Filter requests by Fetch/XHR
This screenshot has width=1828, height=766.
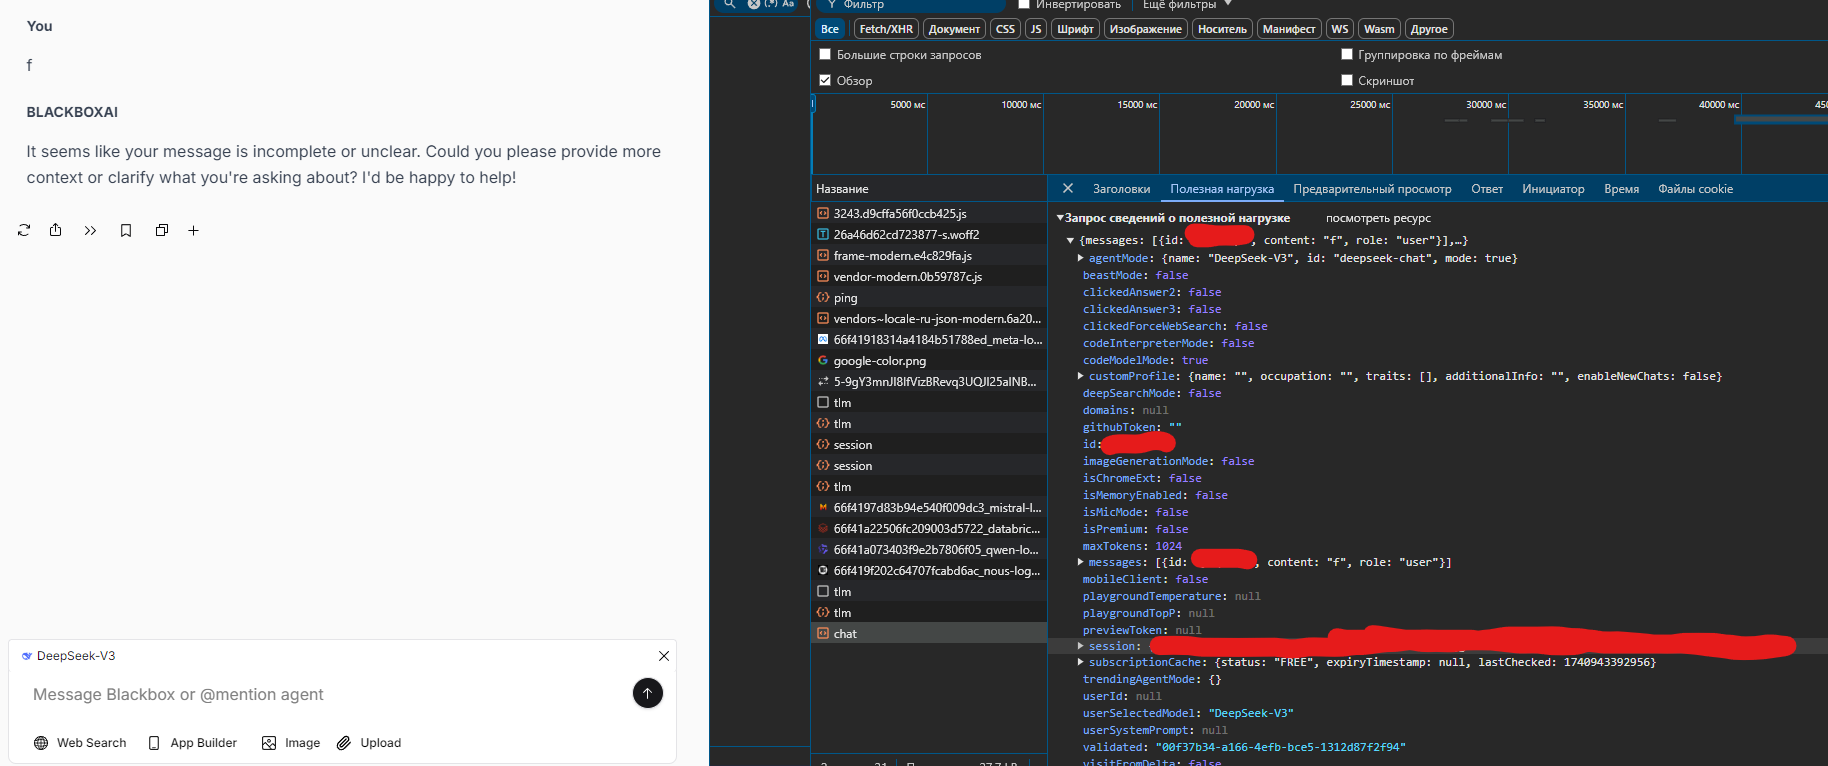(x=886, y=29)
